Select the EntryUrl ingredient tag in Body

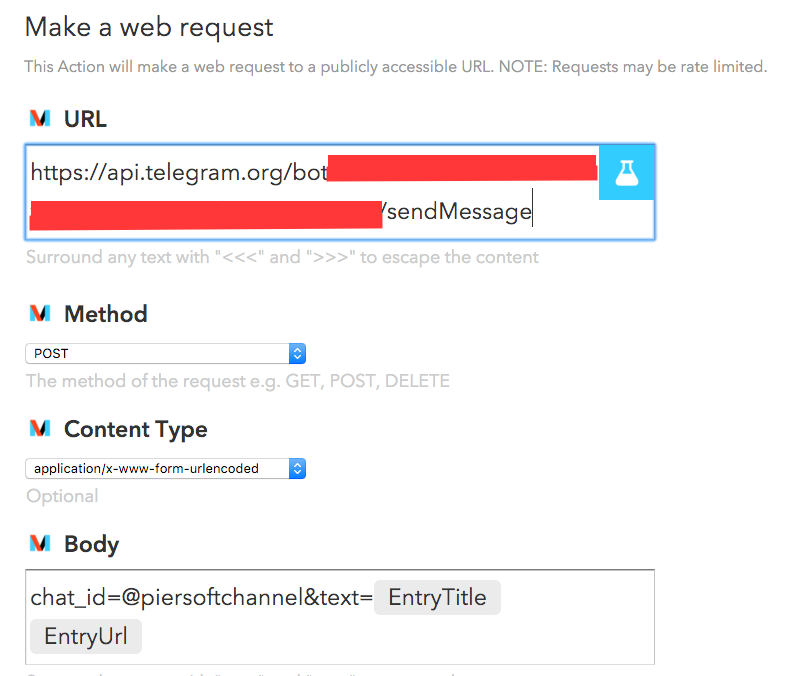(86, 636)
